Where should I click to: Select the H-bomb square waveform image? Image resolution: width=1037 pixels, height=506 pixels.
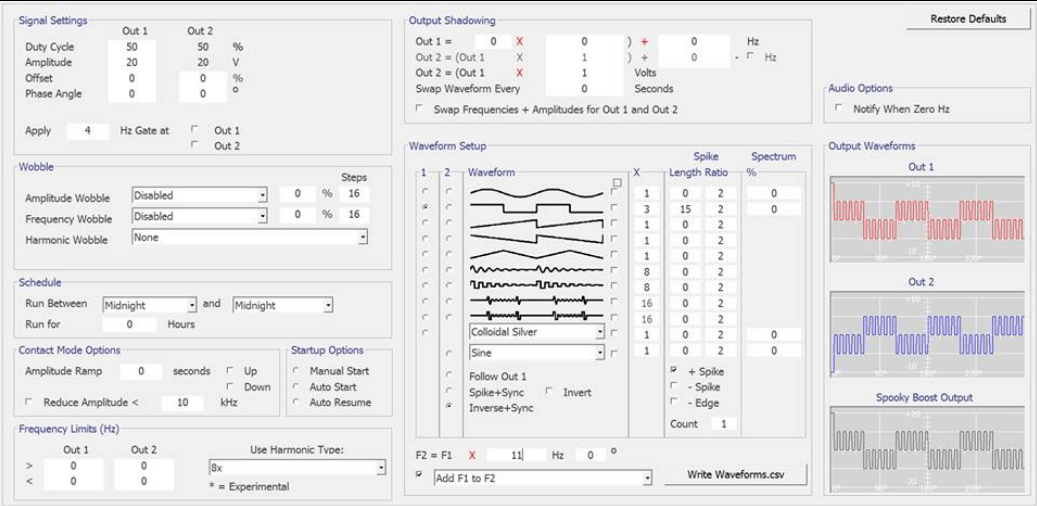click(x=536, y=316)
